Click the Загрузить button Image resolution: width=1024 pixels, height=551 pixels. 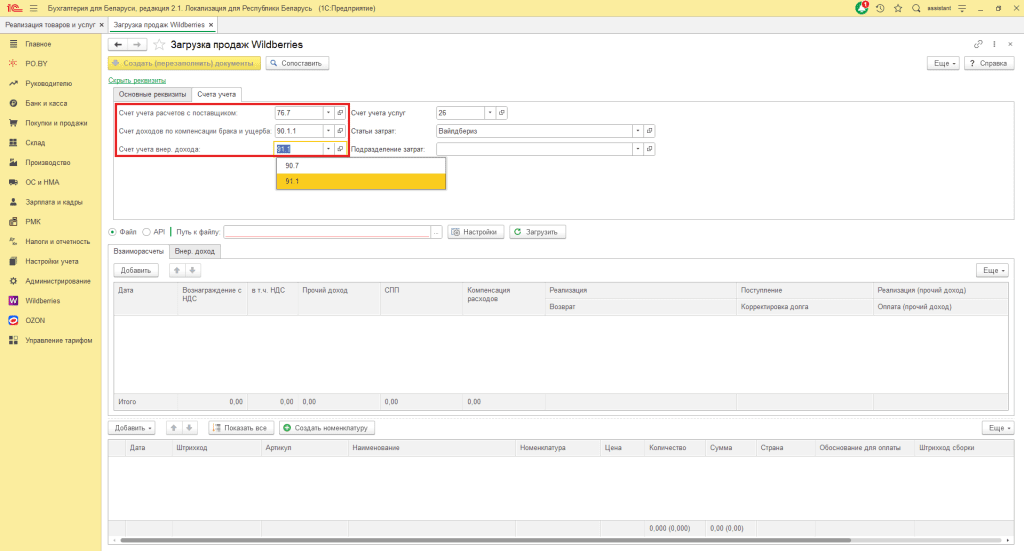(x=538, y=232)
